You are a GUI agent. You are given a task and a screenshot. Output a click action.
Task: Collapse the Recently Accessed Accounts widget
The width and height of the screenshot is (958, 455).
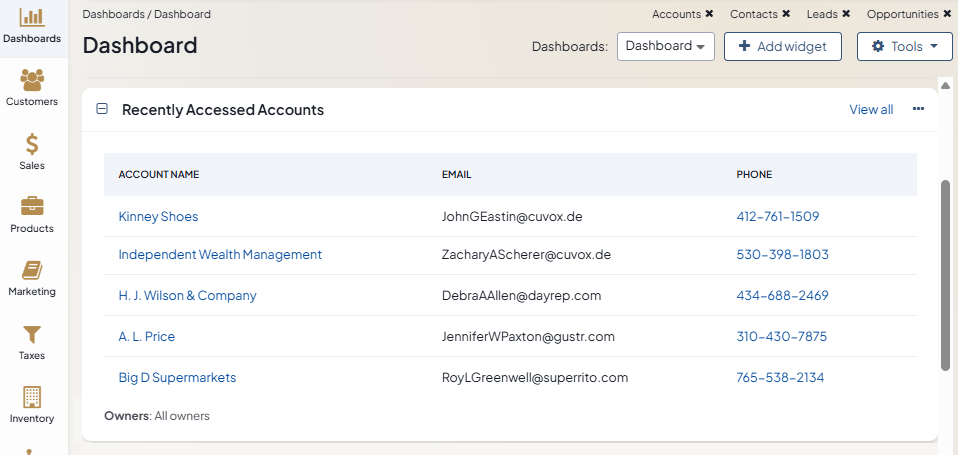pos(102,110)
